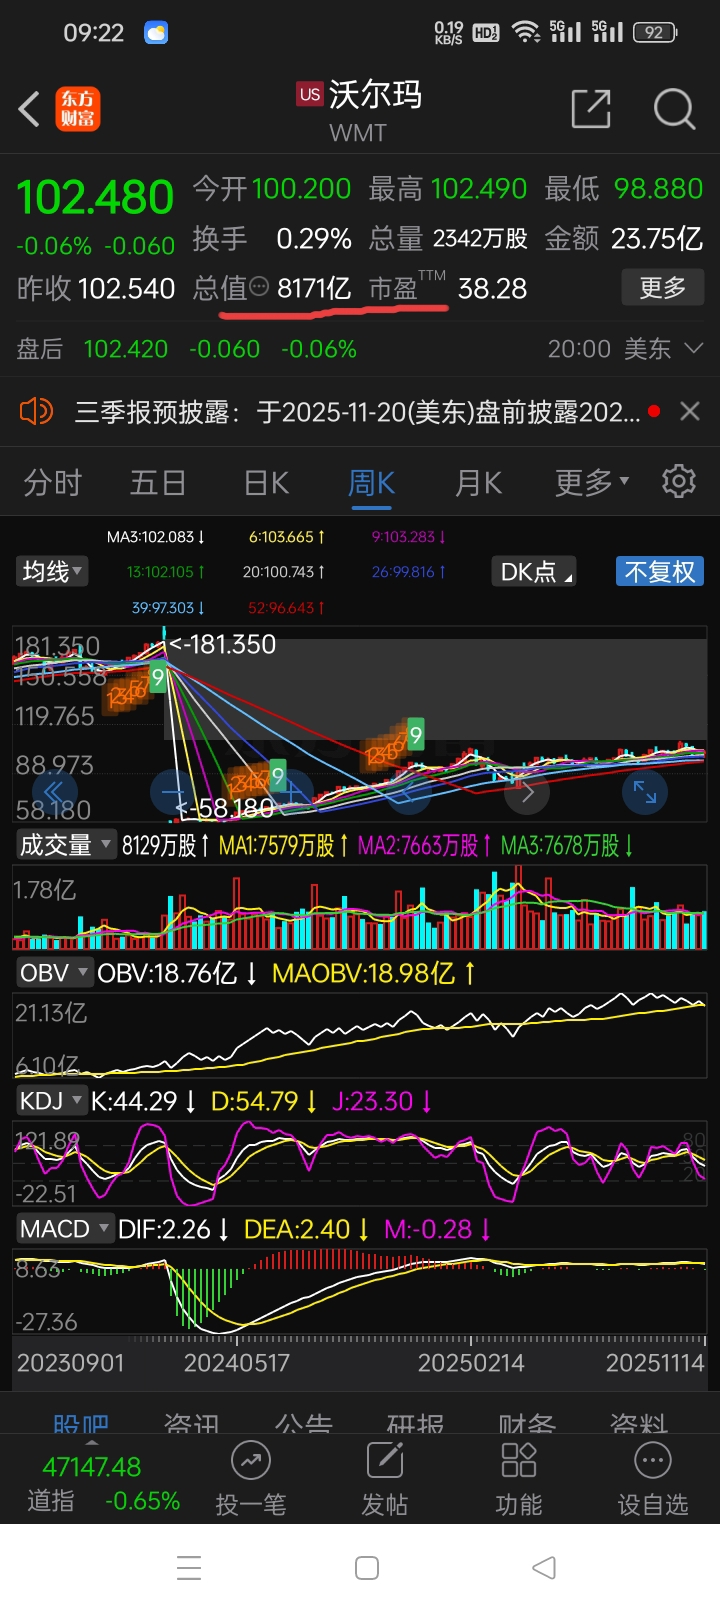
Task: Select the 周K tab
Action: tap(372, 483)
